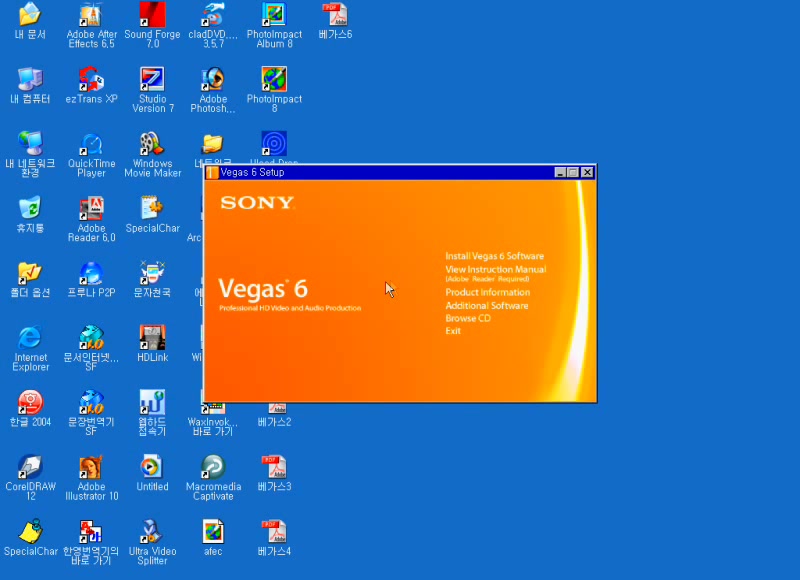Select Product Information in Vegas setup
This screenshot has height=580, width=800.
(x=487, y=292)
